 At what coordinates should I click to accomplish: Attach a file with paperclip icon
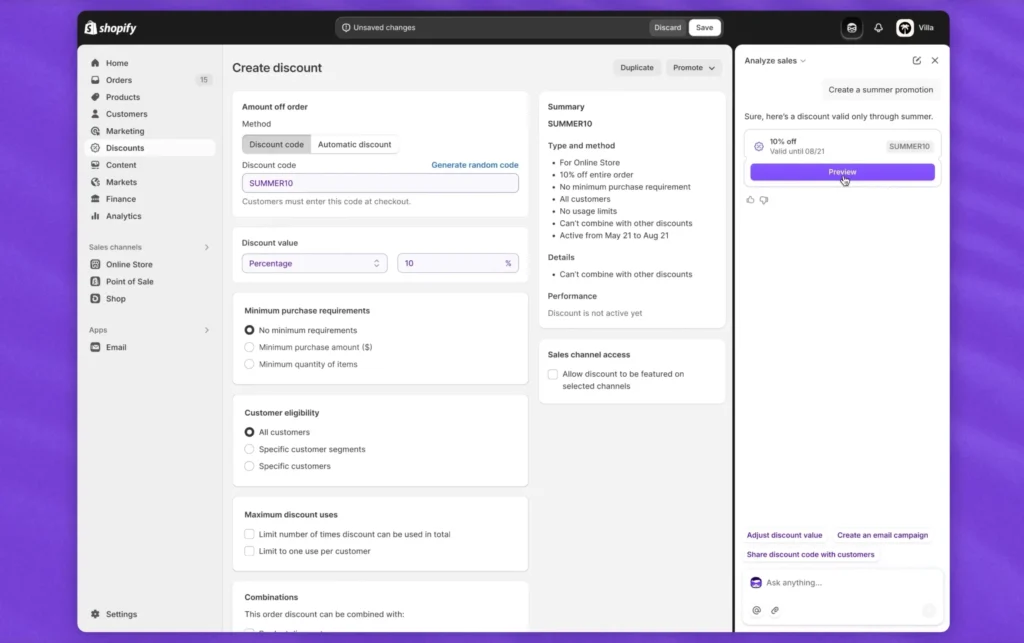click(775, 610)
